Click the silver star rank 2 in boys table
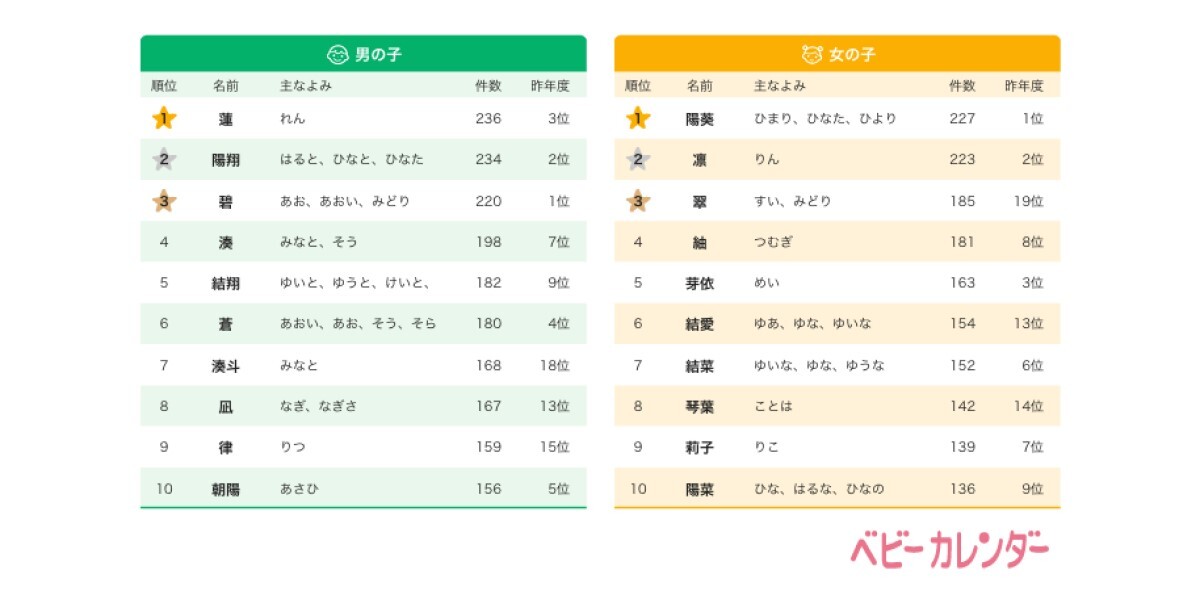Image resolution: width=1200 pixels, height=591 pixels. tap(165, 159)
